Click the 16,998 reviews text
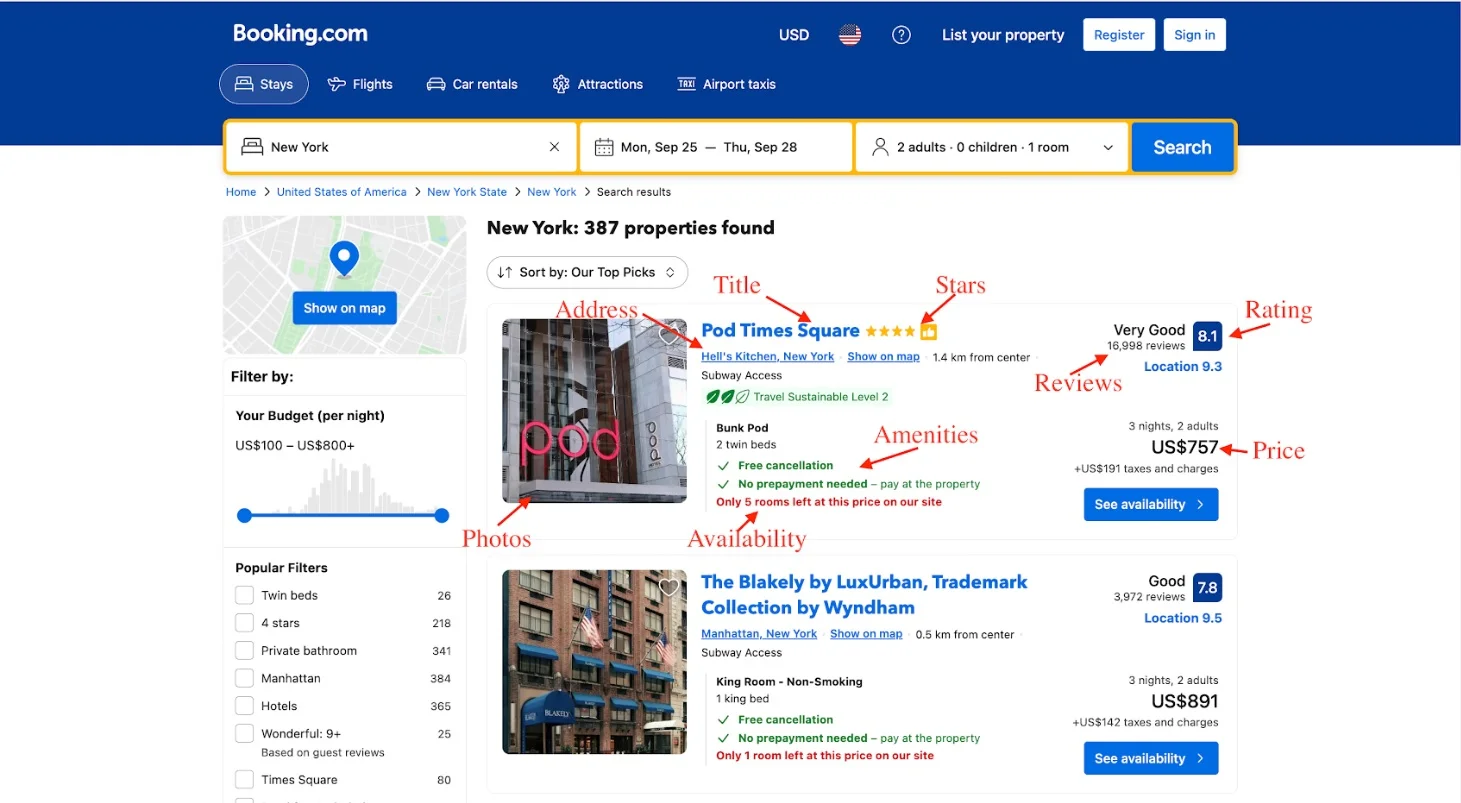Image resolution: width=1461 pixels, height=803 pixels. tap(1146, 346)
